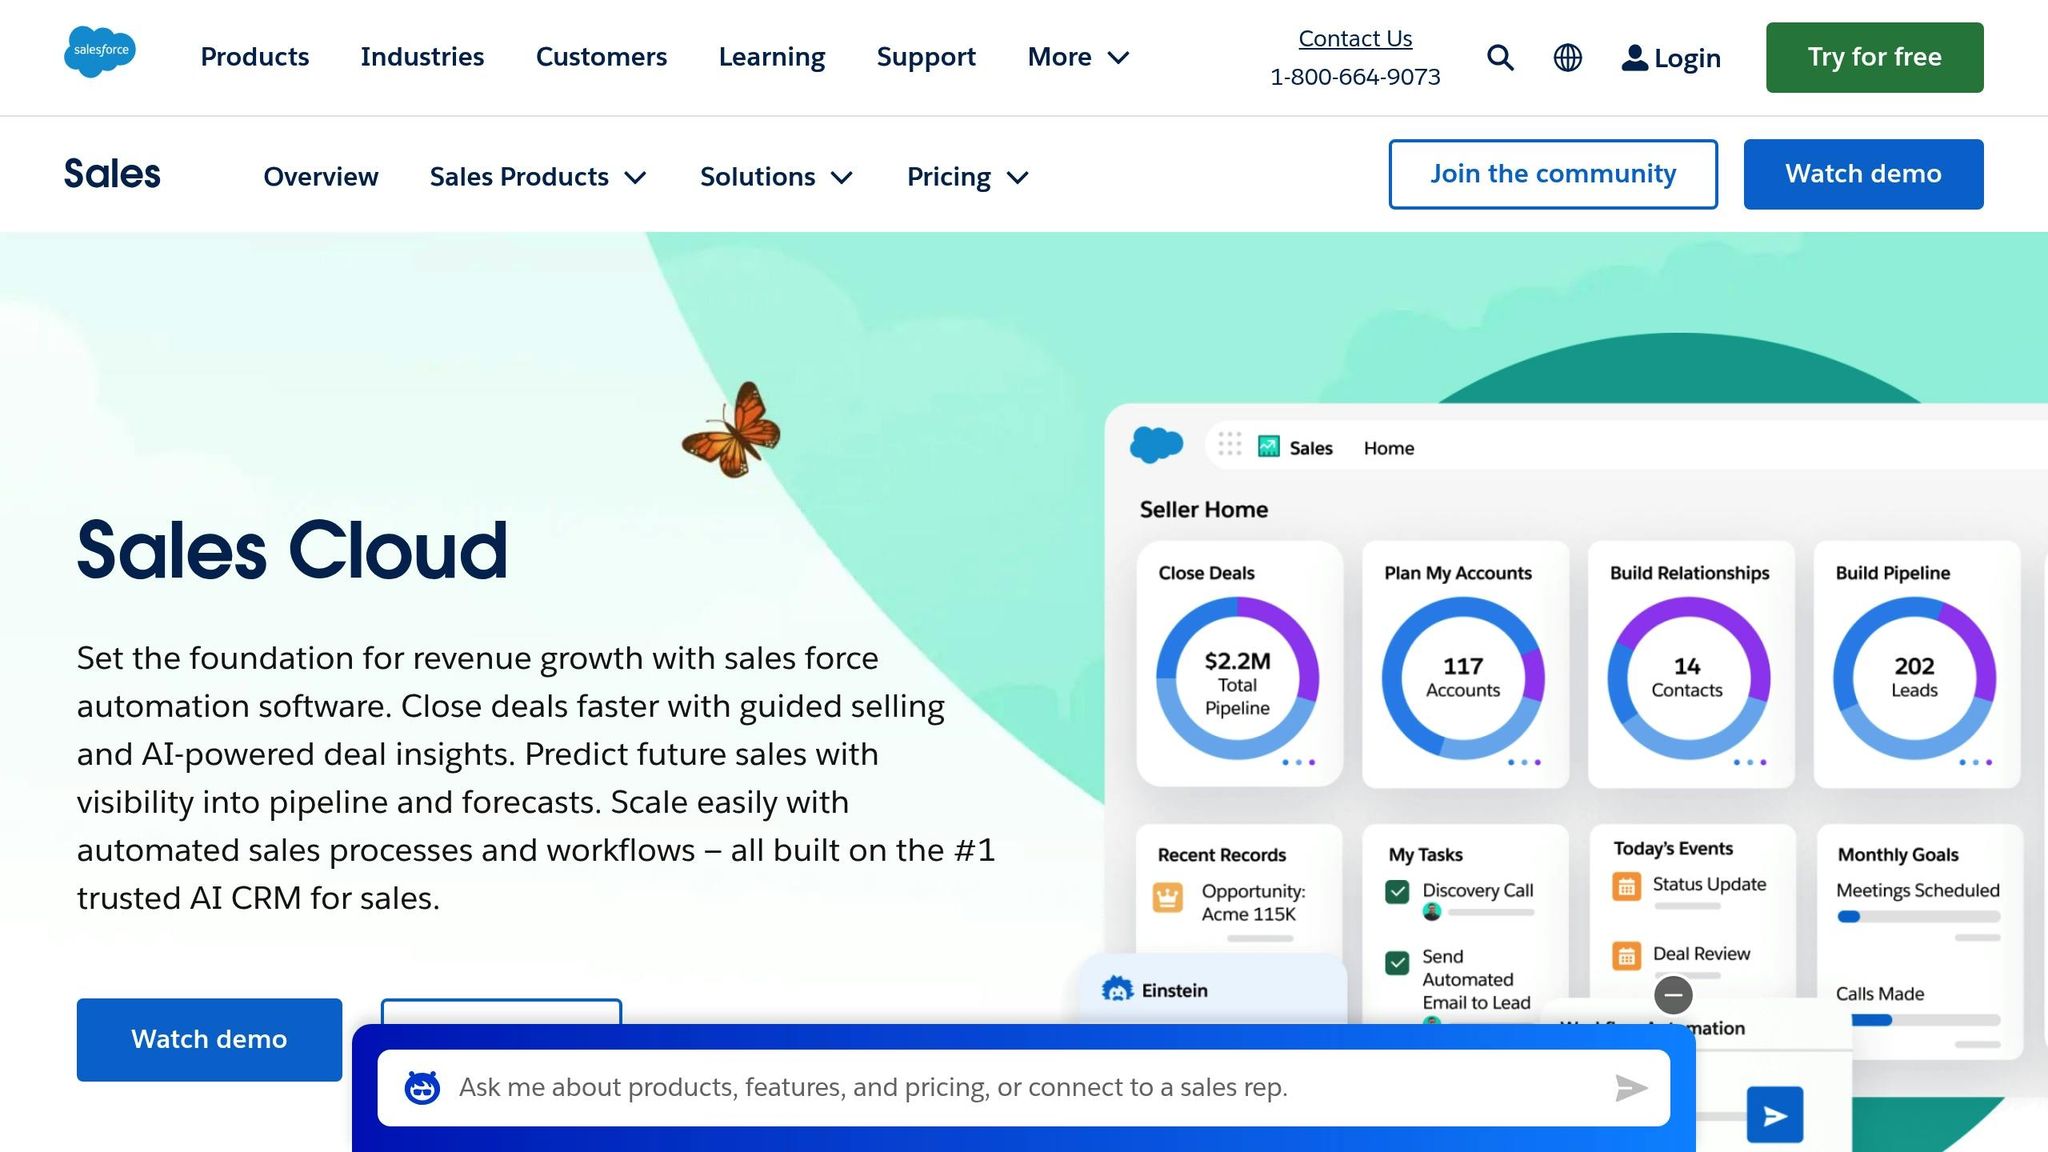Click the 117 Accounts donut chart
This screenshot has height=1152, width=2048.
[1463, 678]
